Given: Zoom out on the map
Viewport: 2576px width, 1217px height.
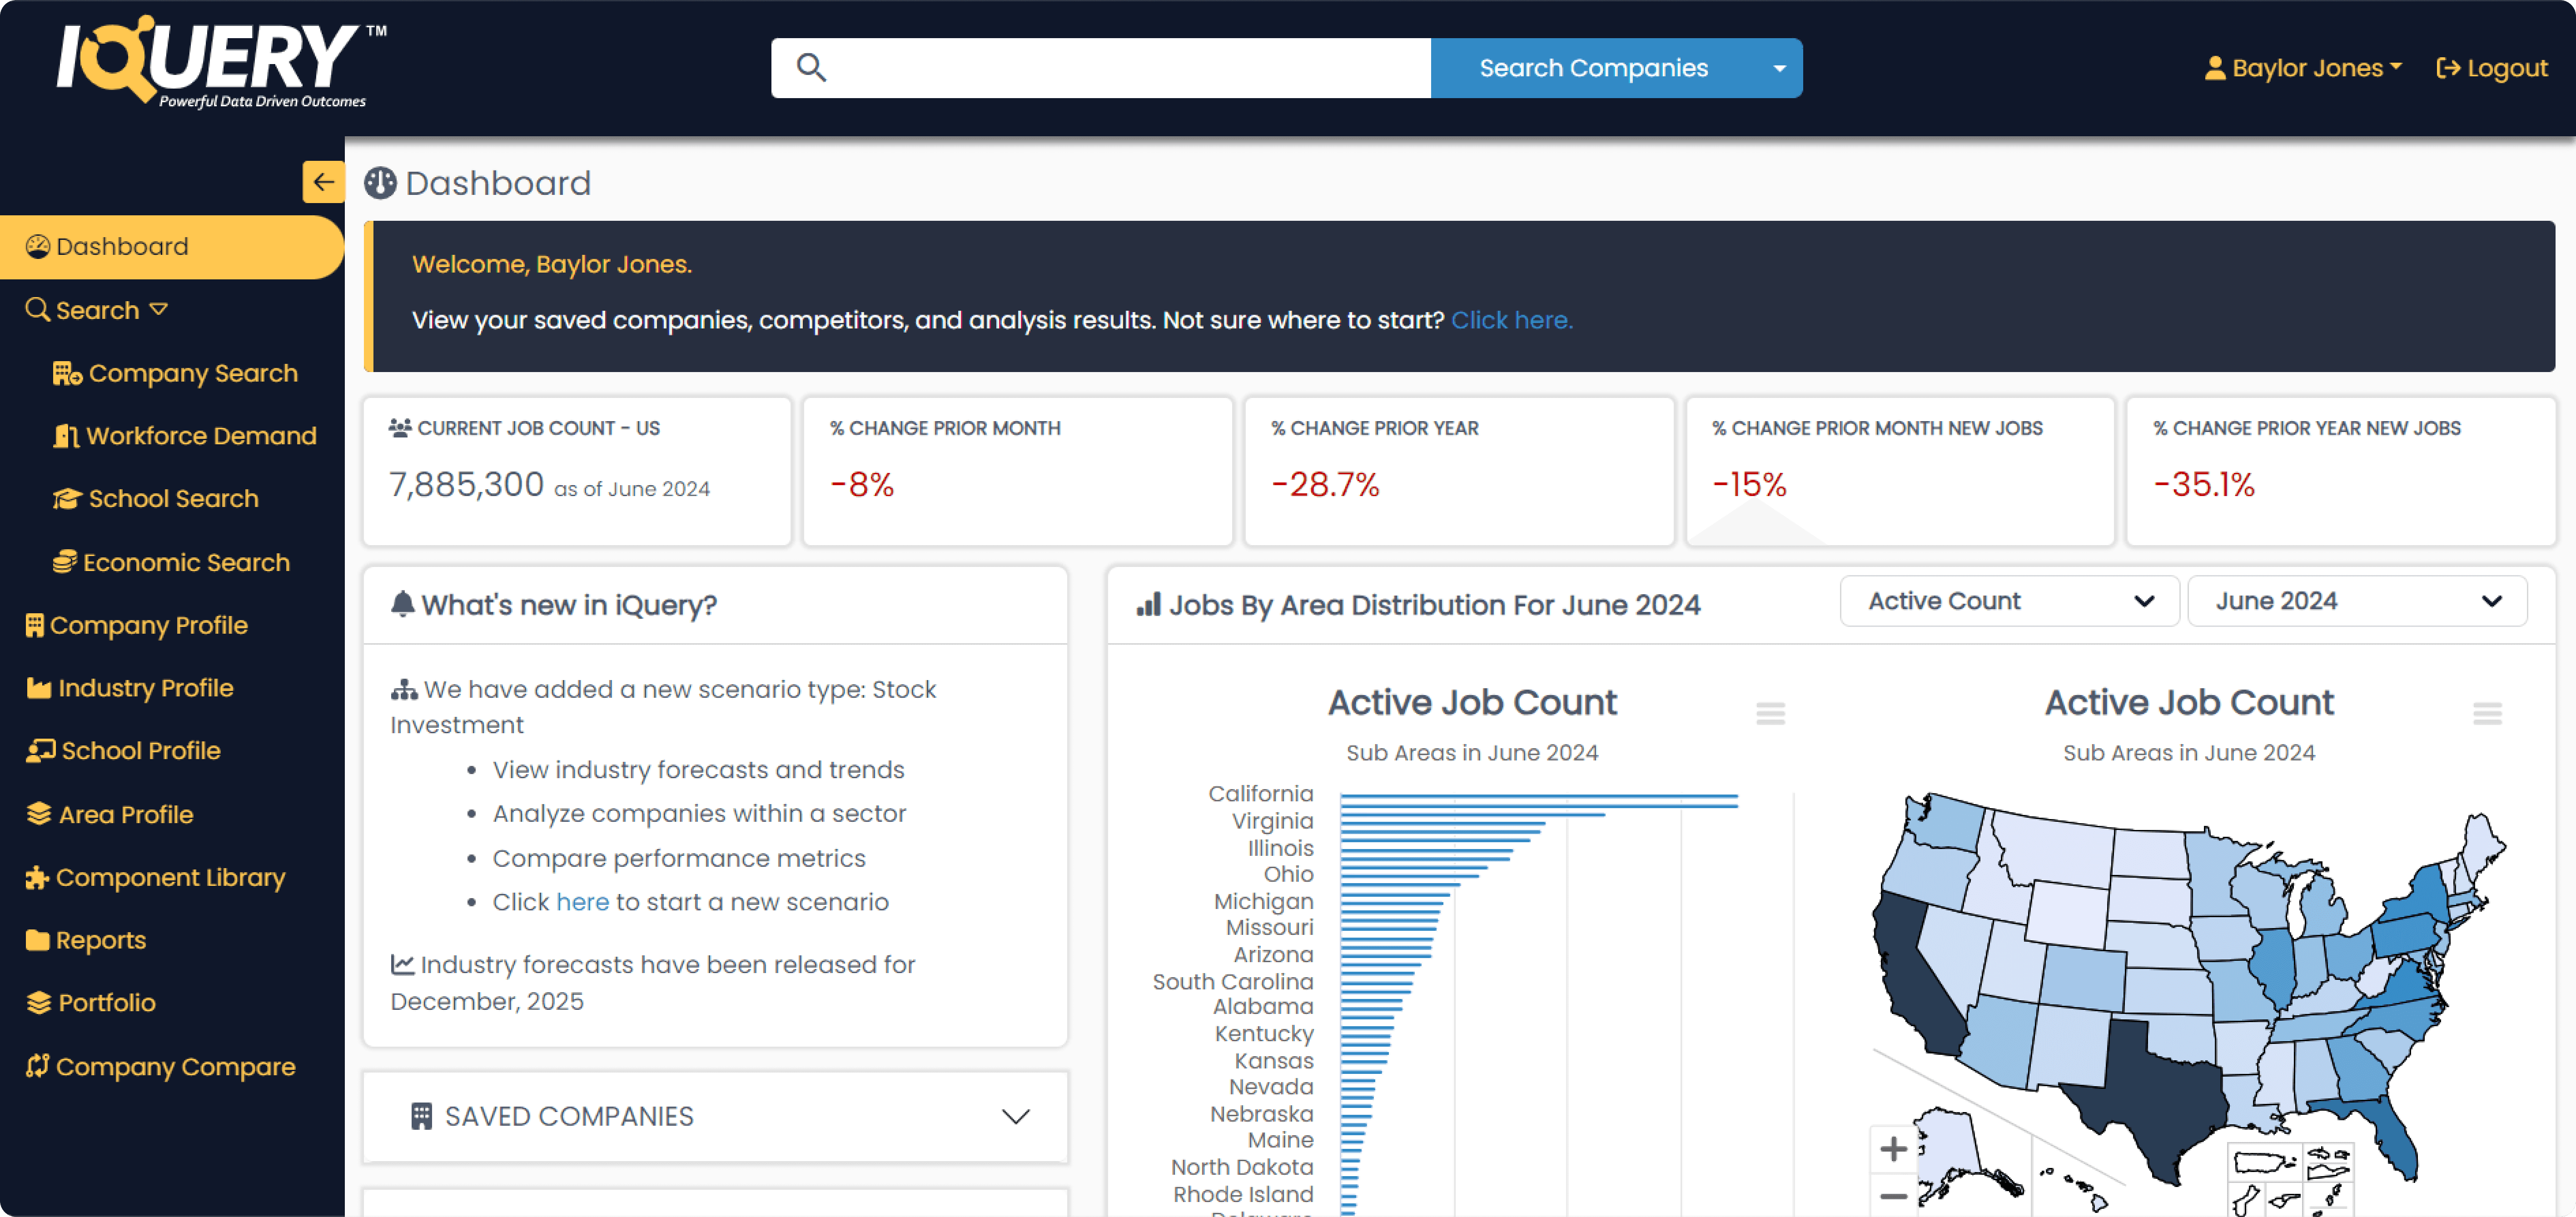Looking at the screenshot, I should tap(1893, 1195).
